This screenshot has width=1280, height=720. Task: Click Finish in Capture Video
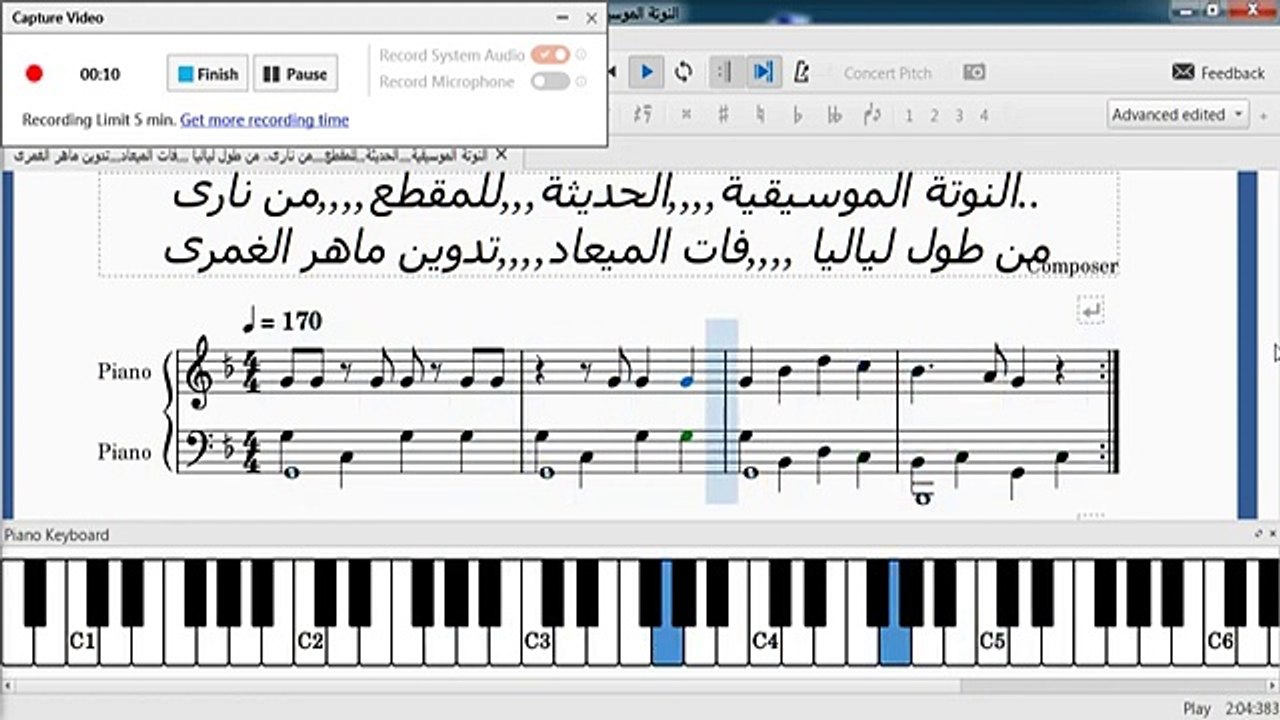(207, 74)
